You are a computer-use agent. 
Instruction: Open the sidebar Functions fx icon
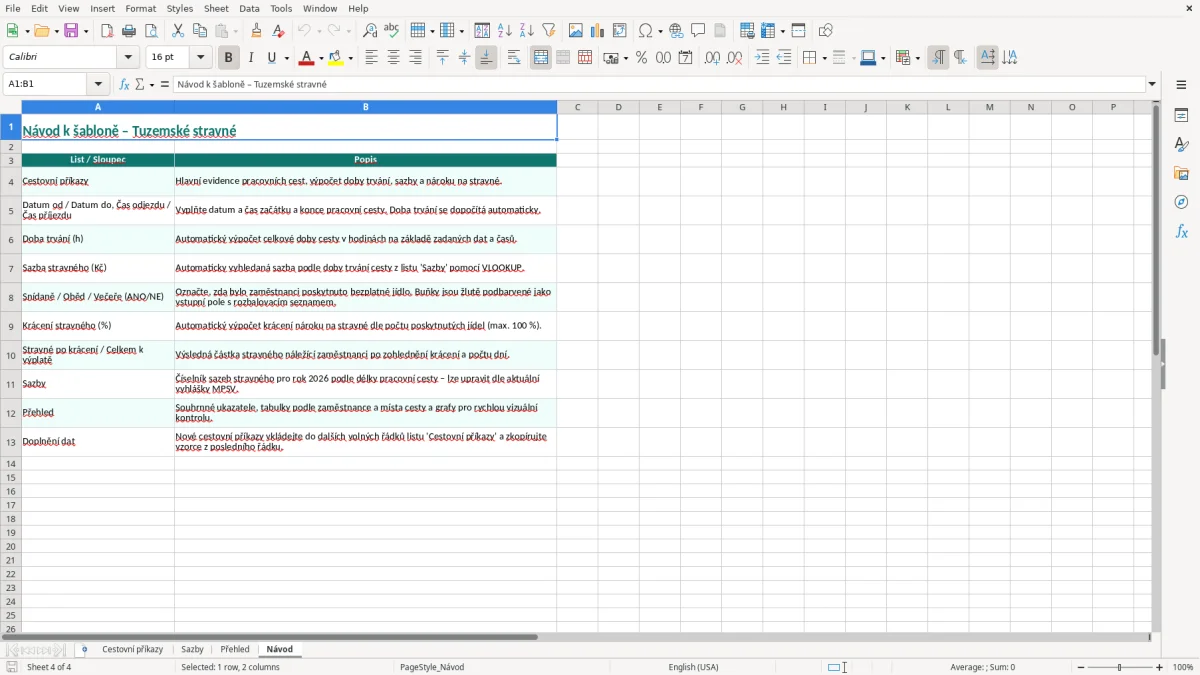(1181, 231)
